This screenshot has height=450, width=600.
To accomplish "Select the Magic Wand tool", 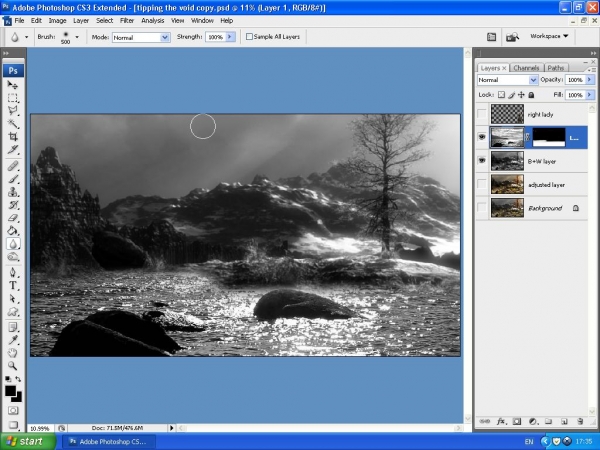I will [13, 124].
